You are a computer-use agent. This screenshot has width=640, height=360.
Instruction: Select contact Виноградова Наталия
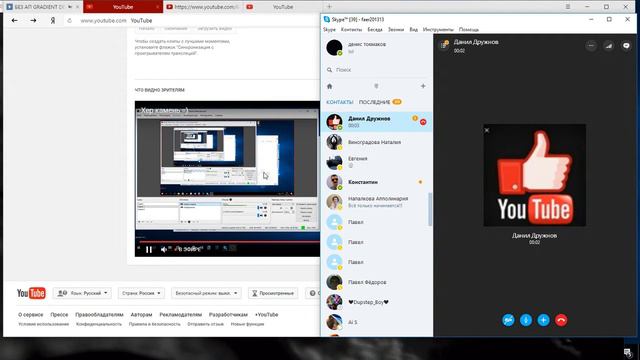[x=376, y=142]
